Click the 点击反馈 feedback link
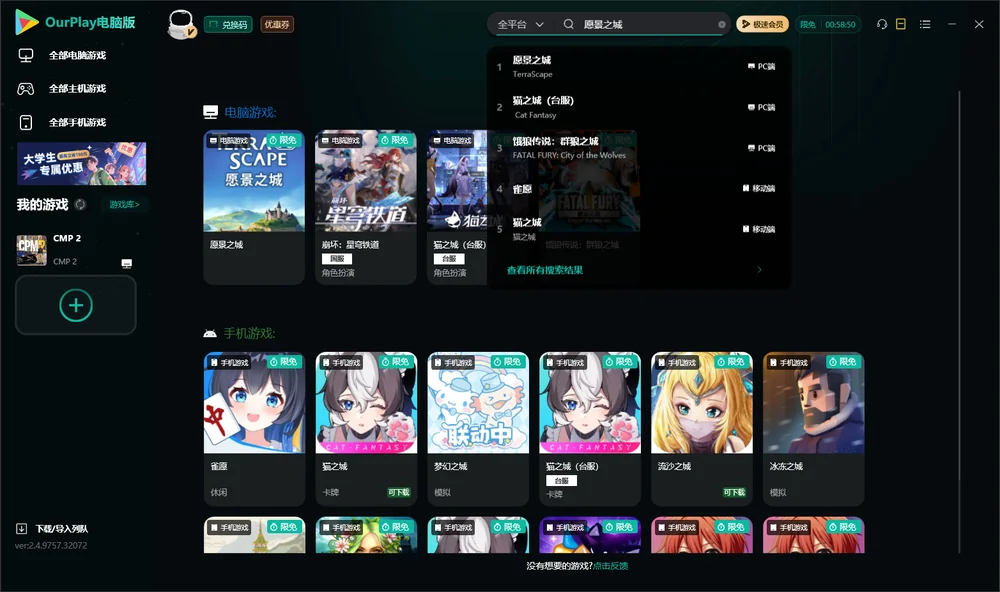Screen dimensions: 1000x592 (x=610, y=566)
